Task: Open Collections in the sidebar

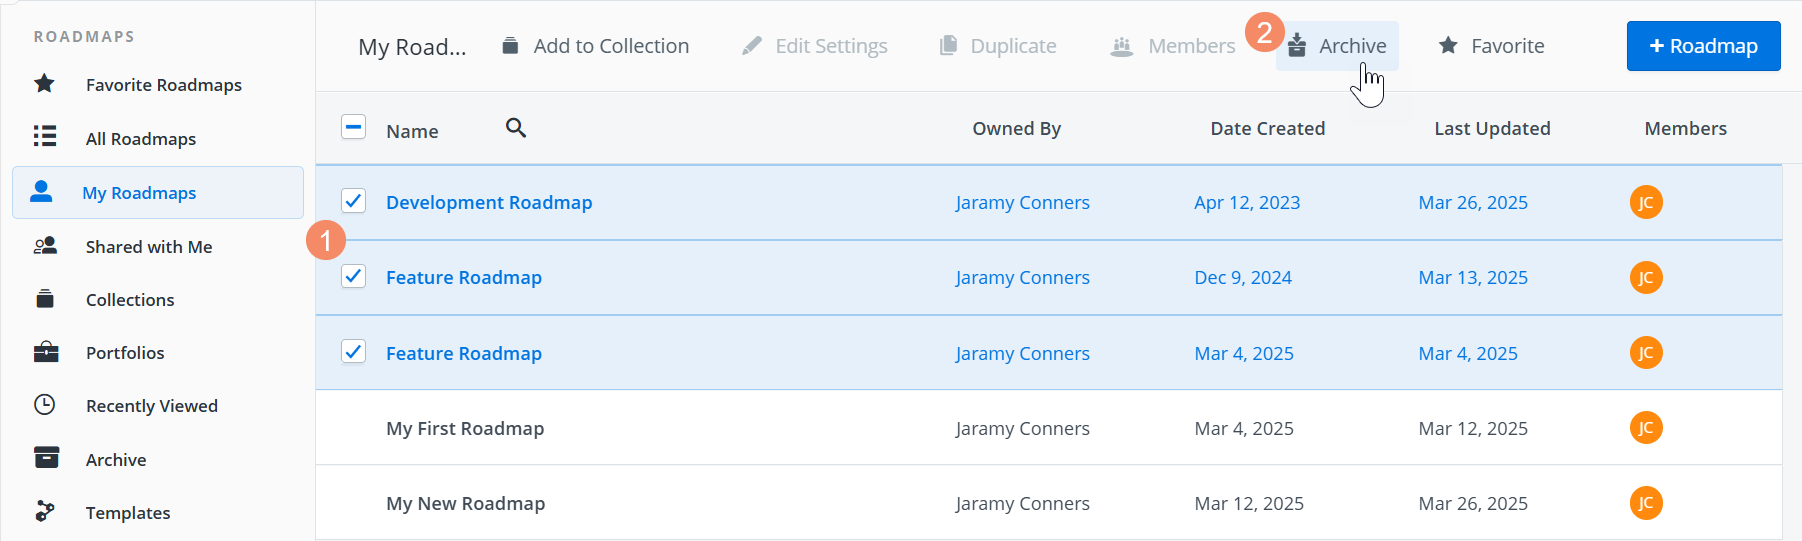Action: pyautogui.click(x=129, y=300)
